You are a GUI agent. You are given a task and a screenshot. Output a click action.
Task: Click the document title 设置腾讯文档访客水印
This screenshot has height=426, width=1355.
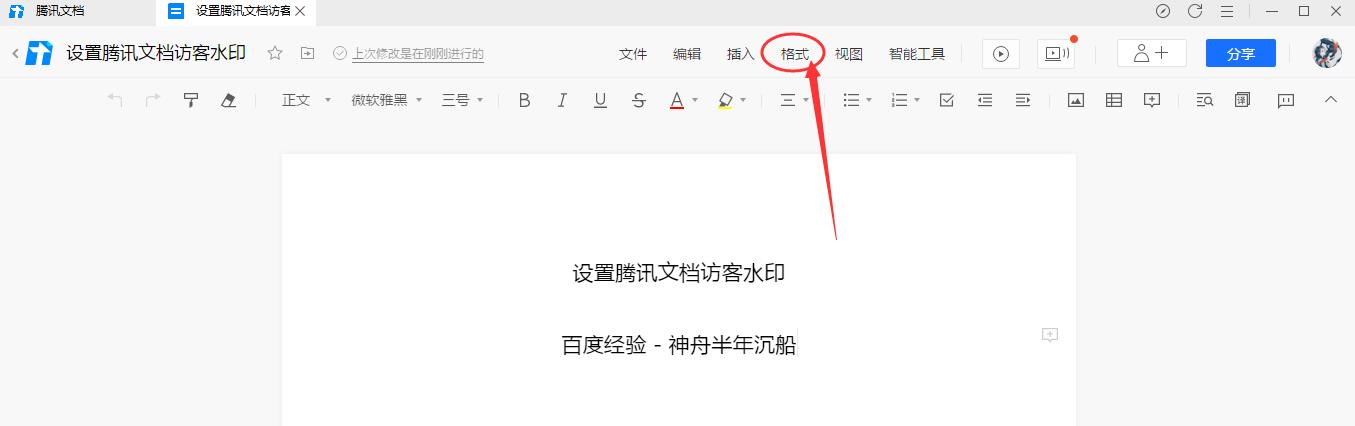[156, 53]
